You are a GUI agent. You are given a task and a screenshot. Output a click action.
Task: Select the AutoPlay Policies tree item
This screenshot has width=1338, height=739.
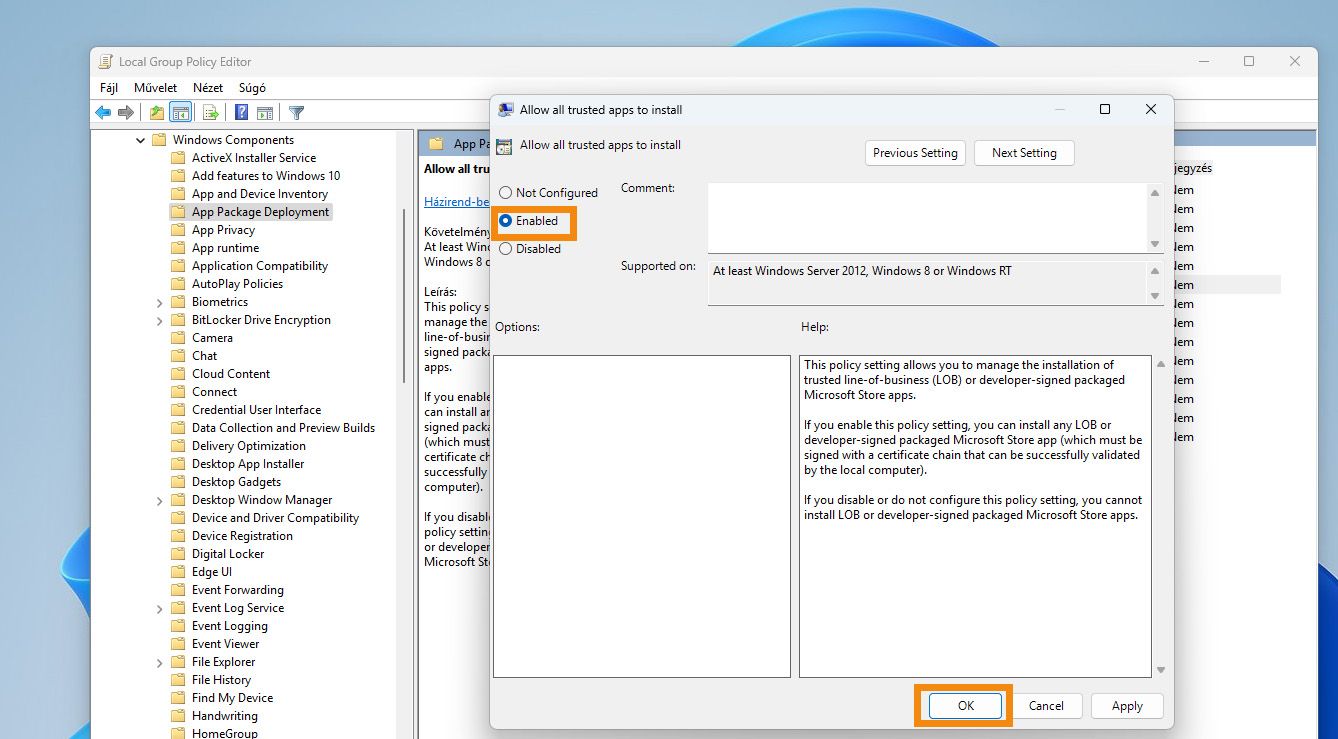(237, 284)
